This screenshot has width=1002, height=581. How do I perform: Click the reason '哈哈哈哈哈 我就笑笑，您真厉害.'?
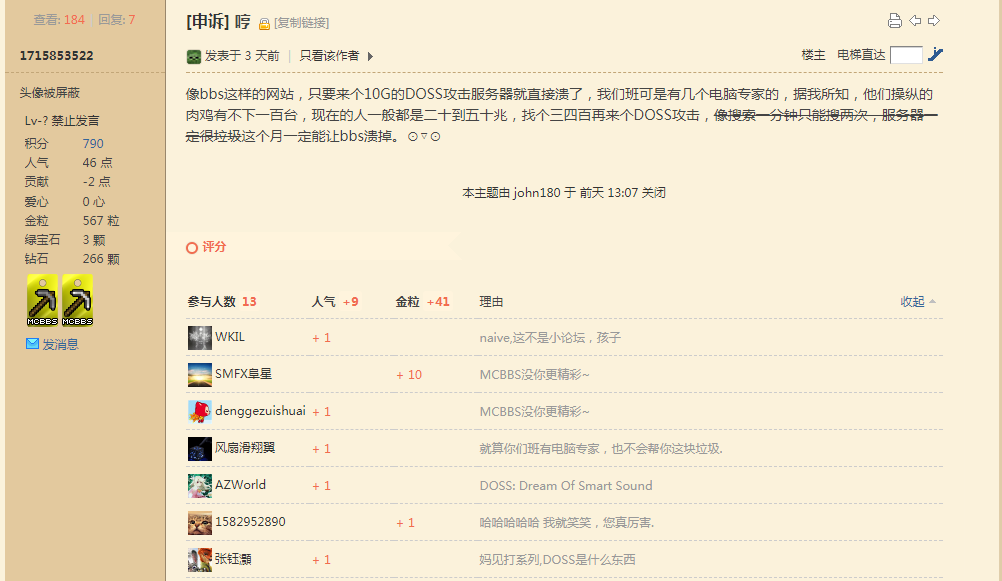tap(567, 523)
